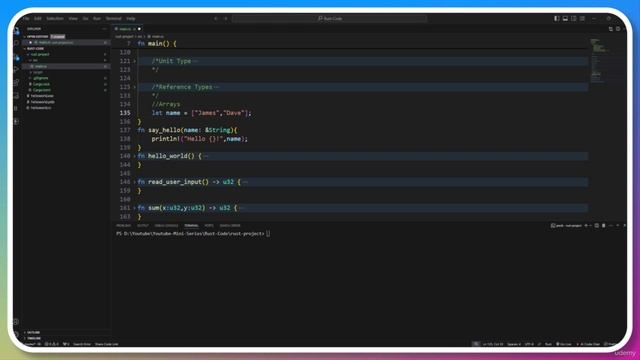The width and height of the screenshot is (640, 360).
Task: Open the Search view in activity bar
Action: point(17,43)
